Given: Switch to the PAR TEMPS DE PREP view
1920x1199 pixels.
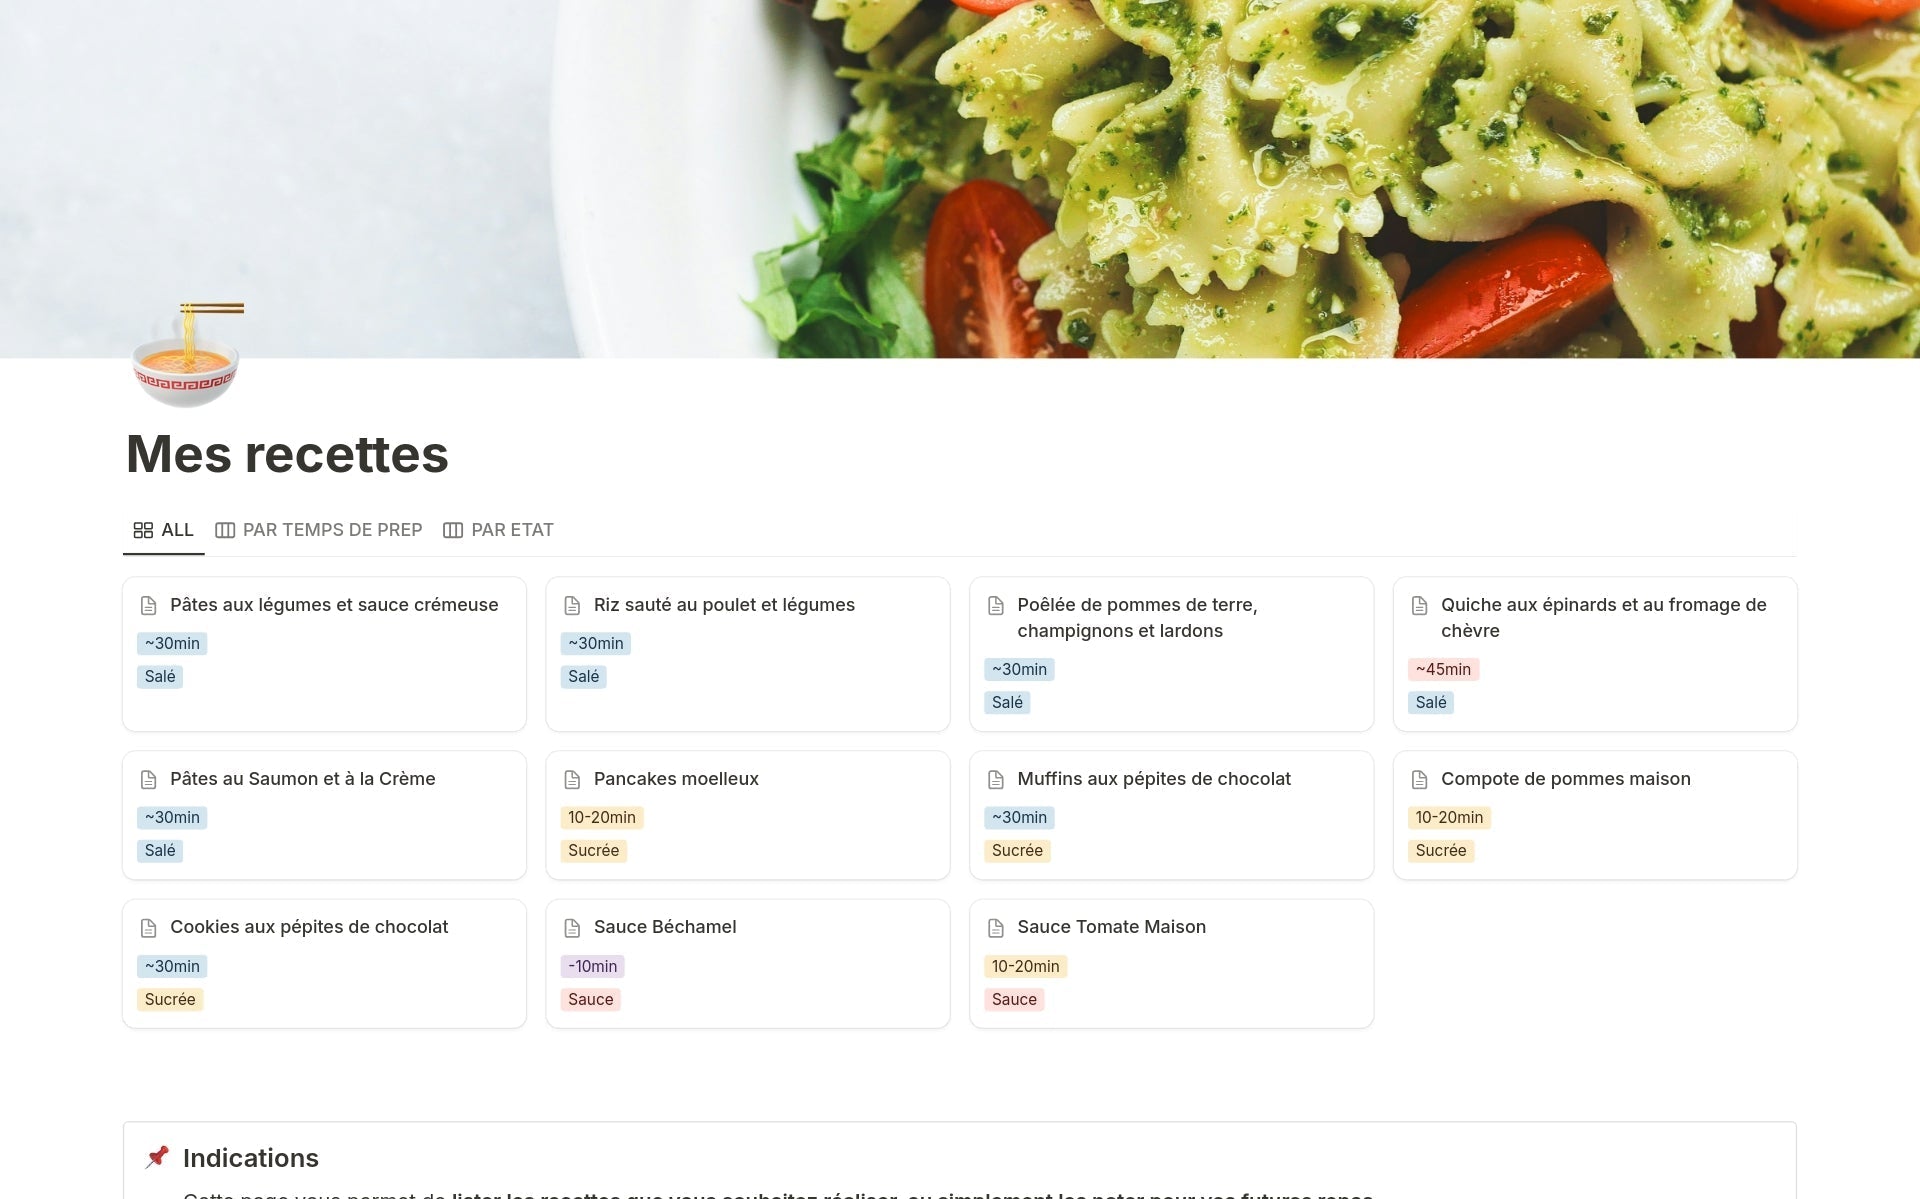Looking at the screenshot, I should click(x=319, y=530).
